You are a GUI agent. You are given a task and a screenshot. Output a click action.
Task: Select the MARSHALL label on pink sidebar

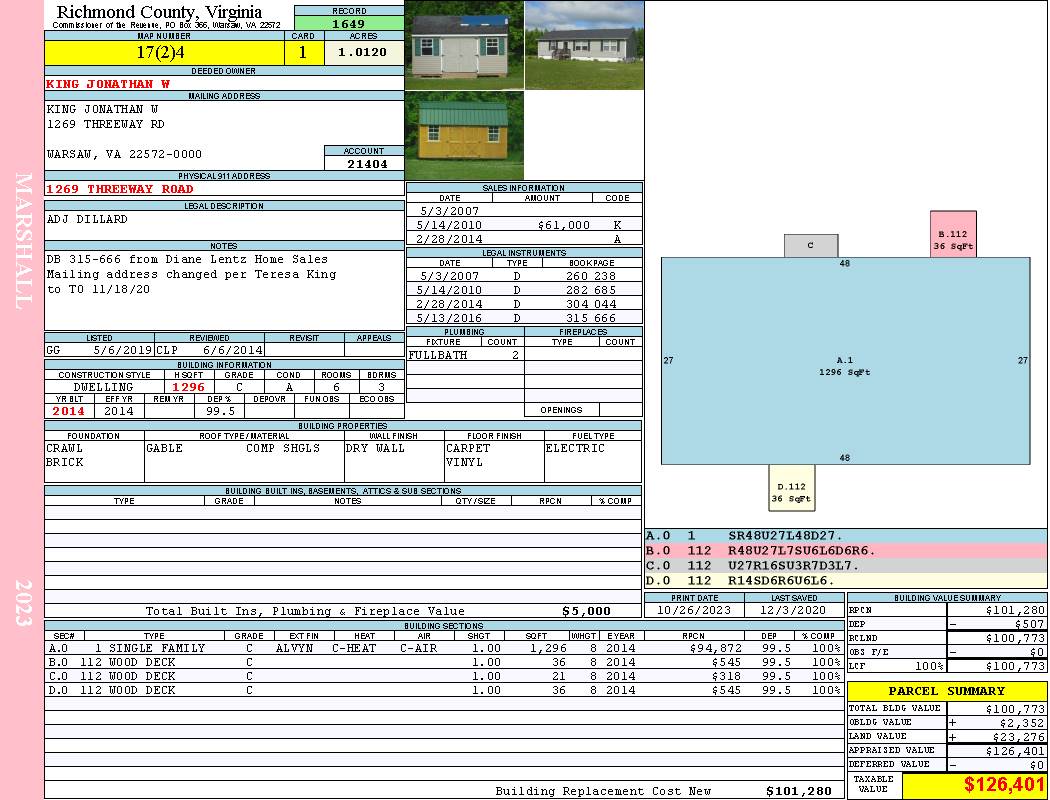pos(23,240)
